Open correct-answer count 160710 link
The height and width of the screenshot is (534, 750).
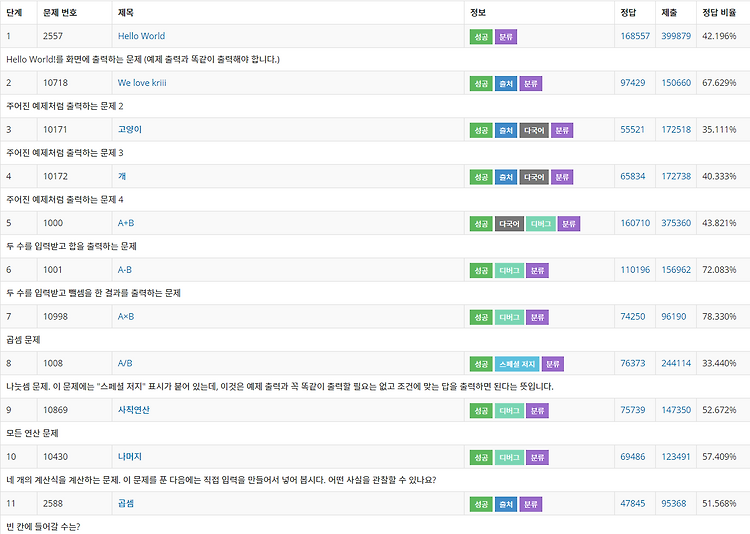(x=635, y=223)
